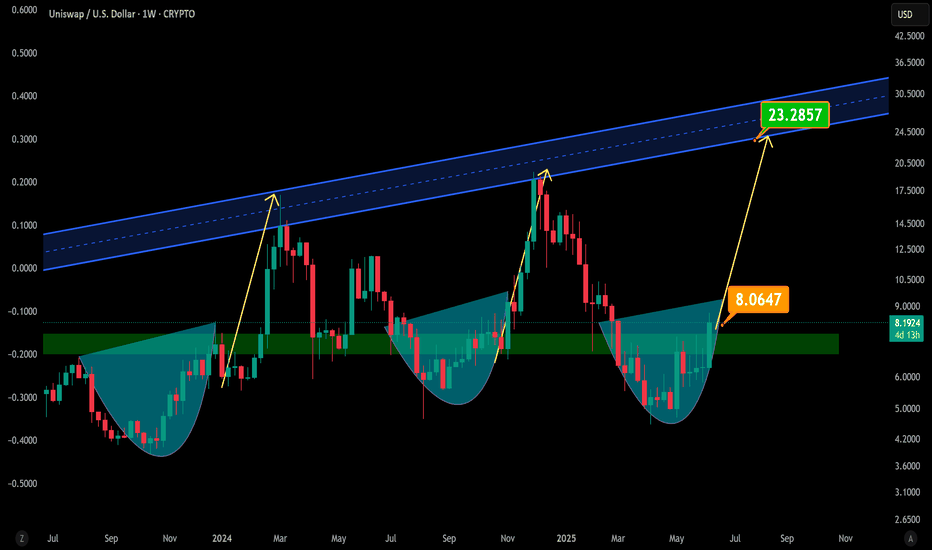Click the 0.0000 value on the left scale
Viewport: 932px width, 550px height.
[x=24, y=268]
